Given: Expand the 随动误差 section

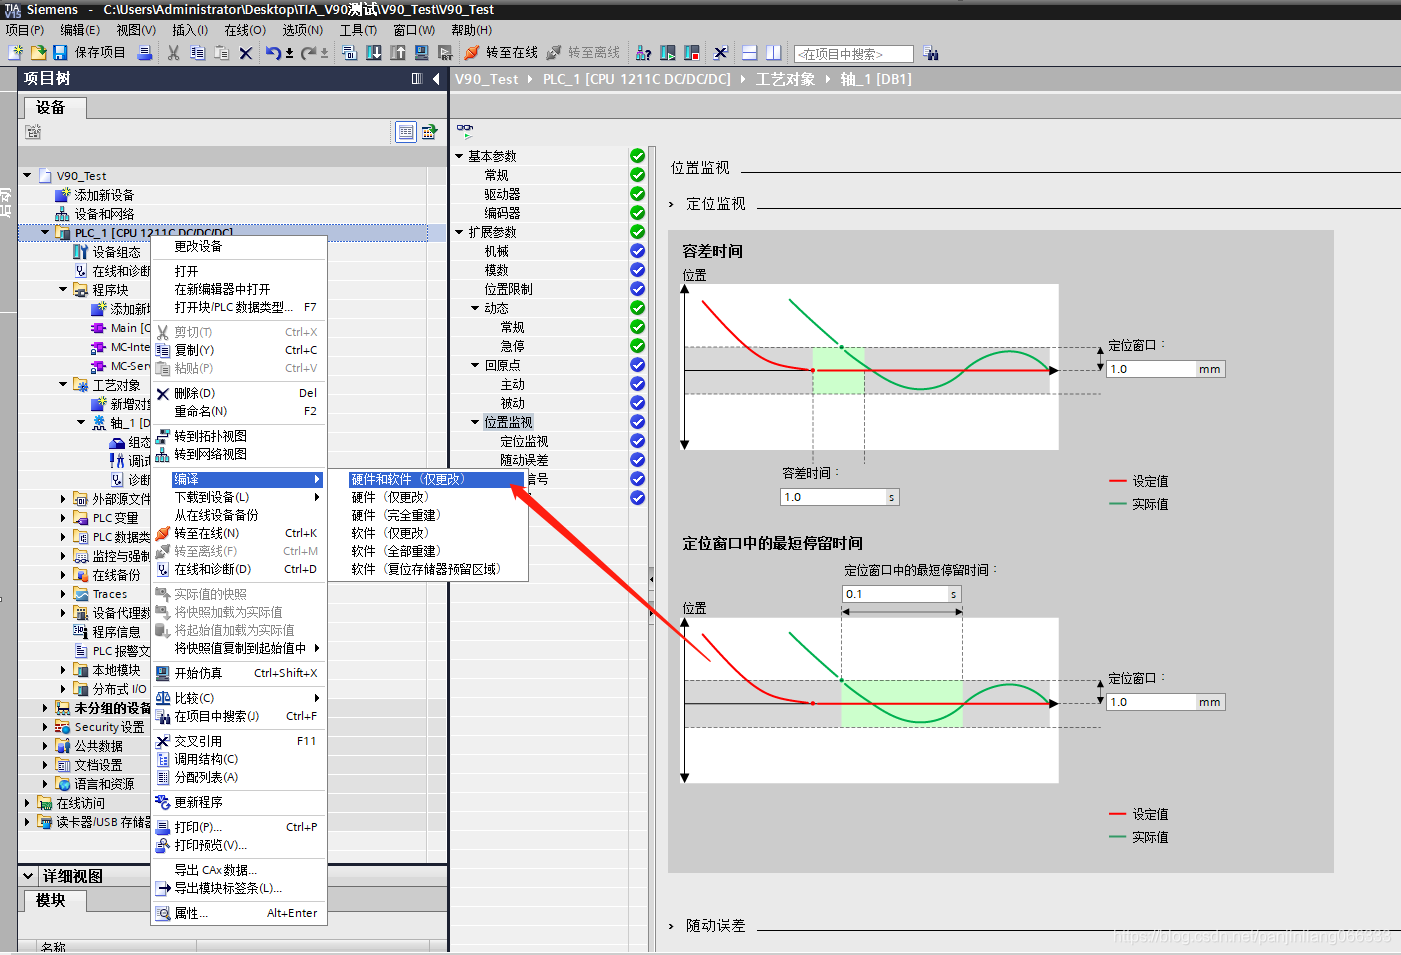Looking at the screenshot, I should (671, 926).
